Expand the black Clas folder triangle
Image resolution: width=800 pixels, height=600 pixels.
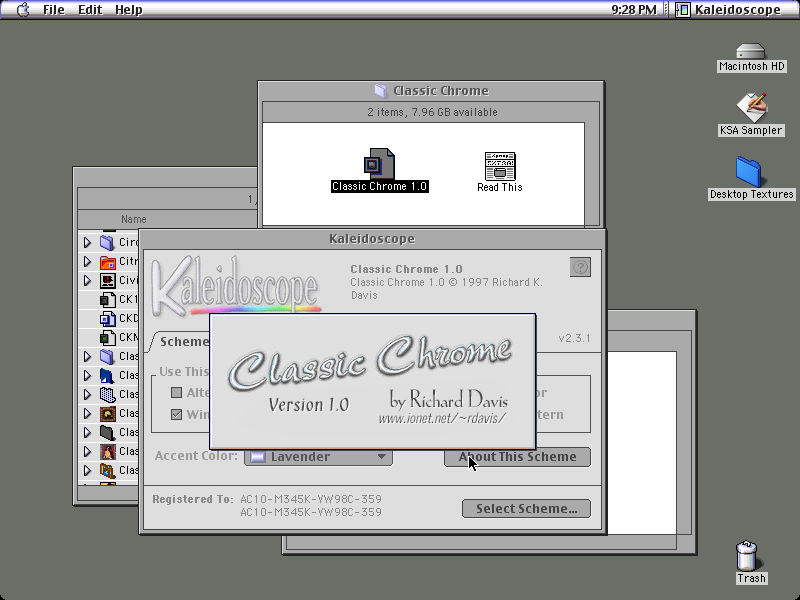pyautogui.click(x=87, y=433)
